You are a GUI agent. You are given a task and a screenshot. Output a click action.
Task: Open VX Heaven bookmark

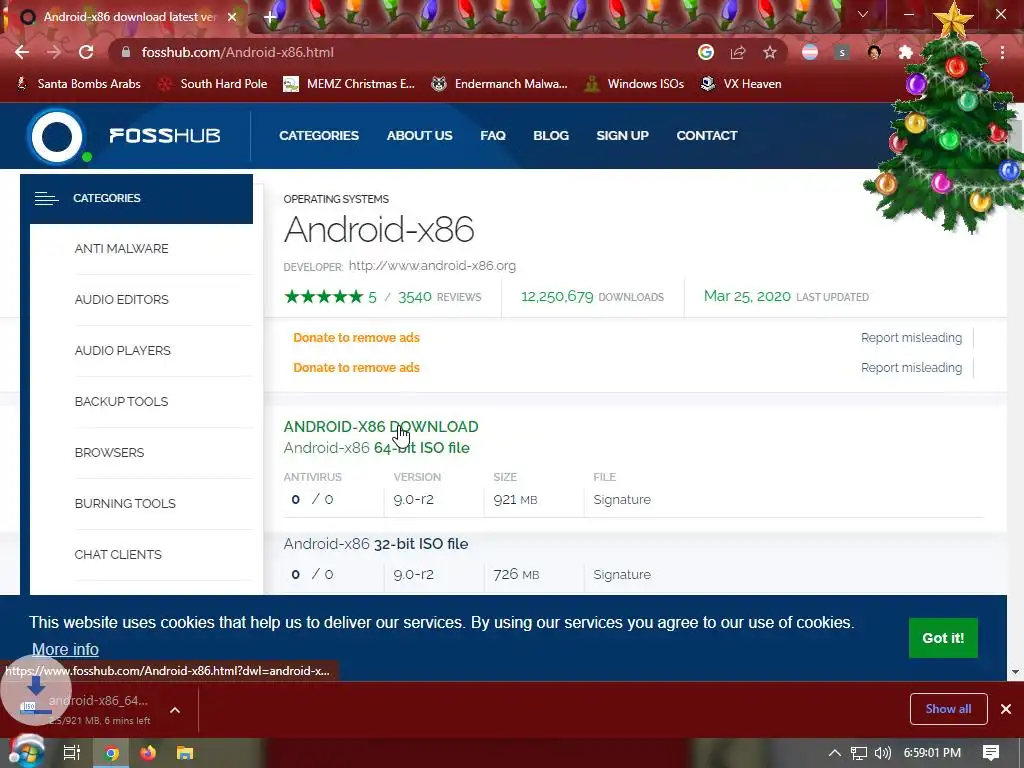tap(741, 84)
